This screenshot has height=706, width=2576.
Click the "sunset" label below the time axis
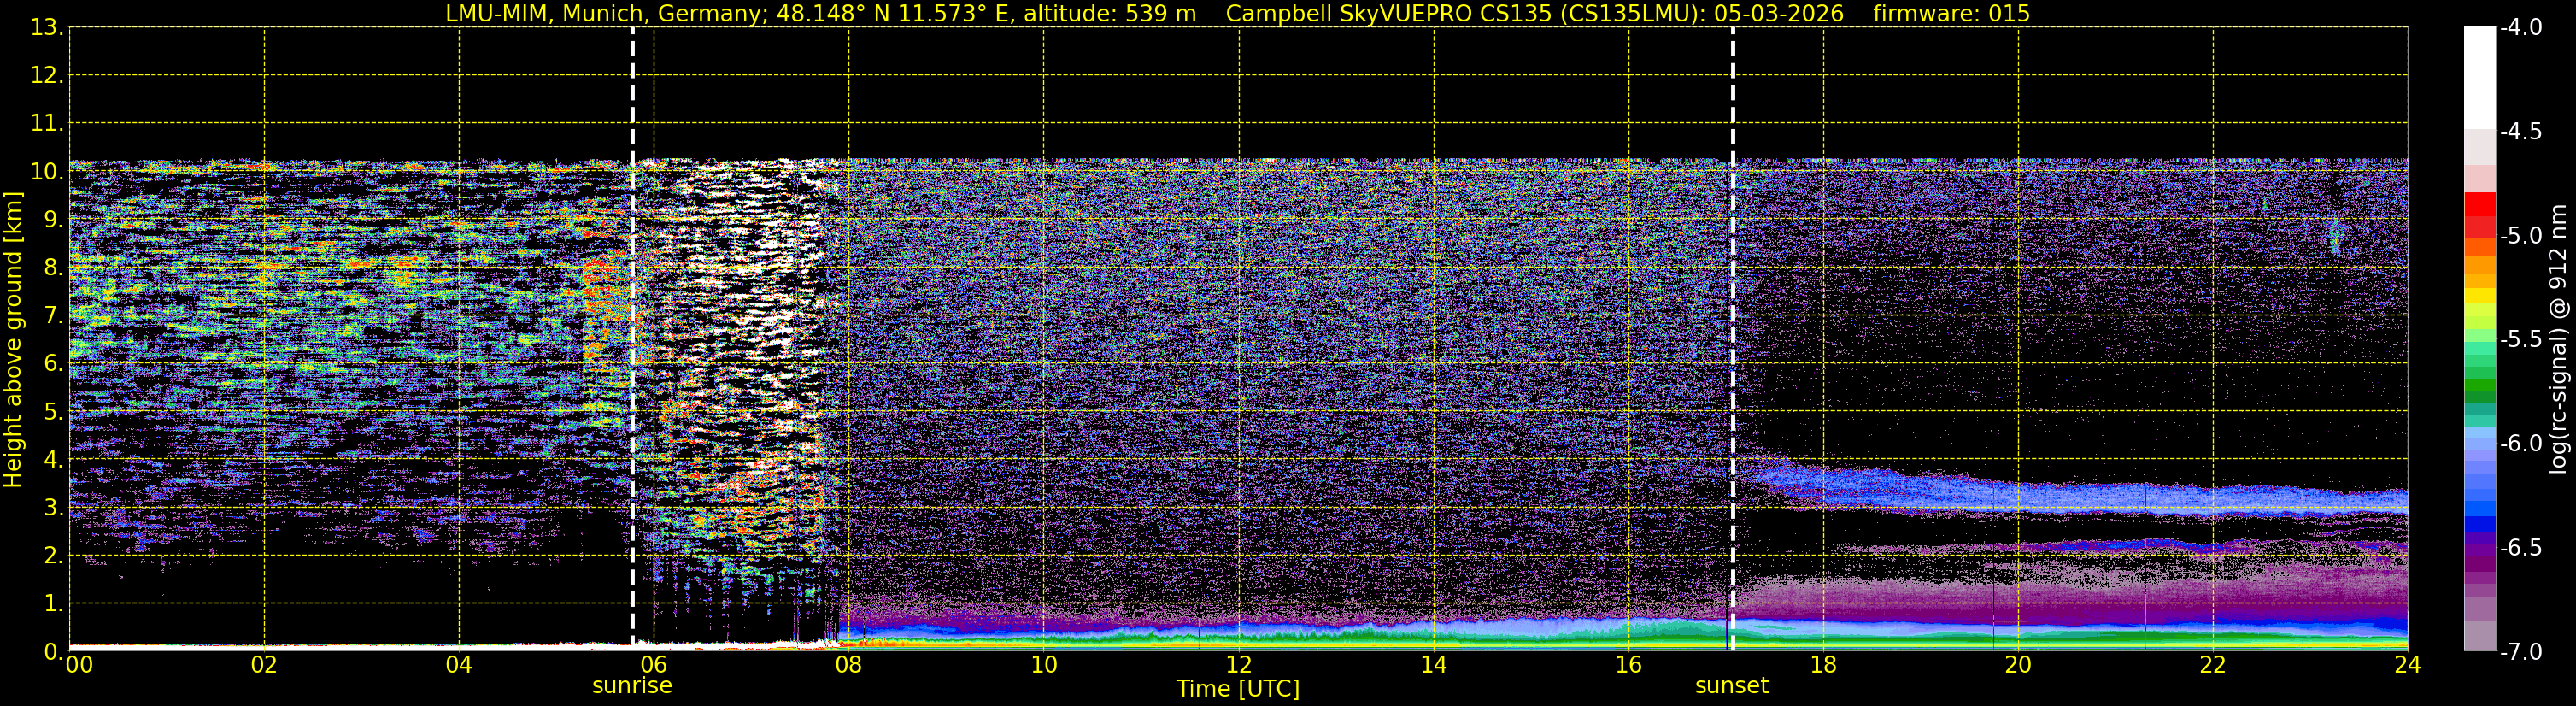pyautogui.click(x=1732, y=686)
